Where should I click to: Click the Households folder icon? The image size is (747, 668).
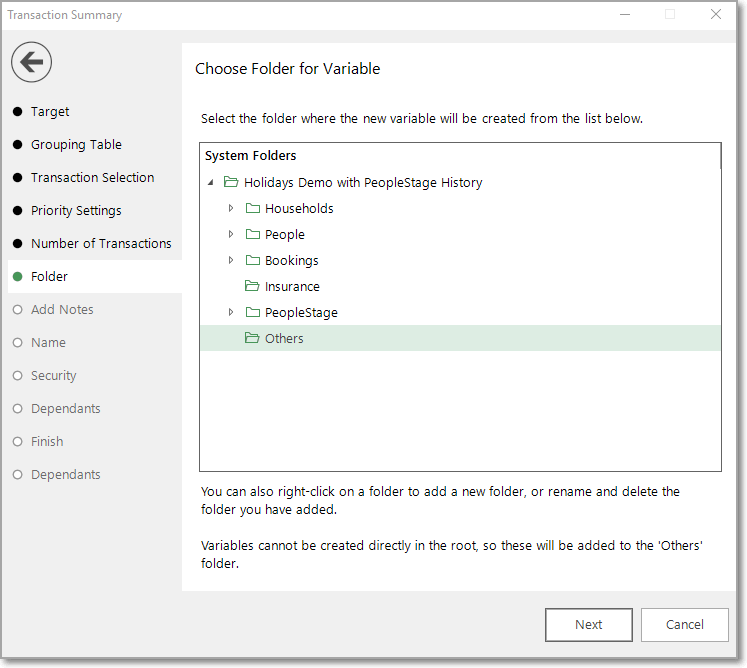[252, 208]
